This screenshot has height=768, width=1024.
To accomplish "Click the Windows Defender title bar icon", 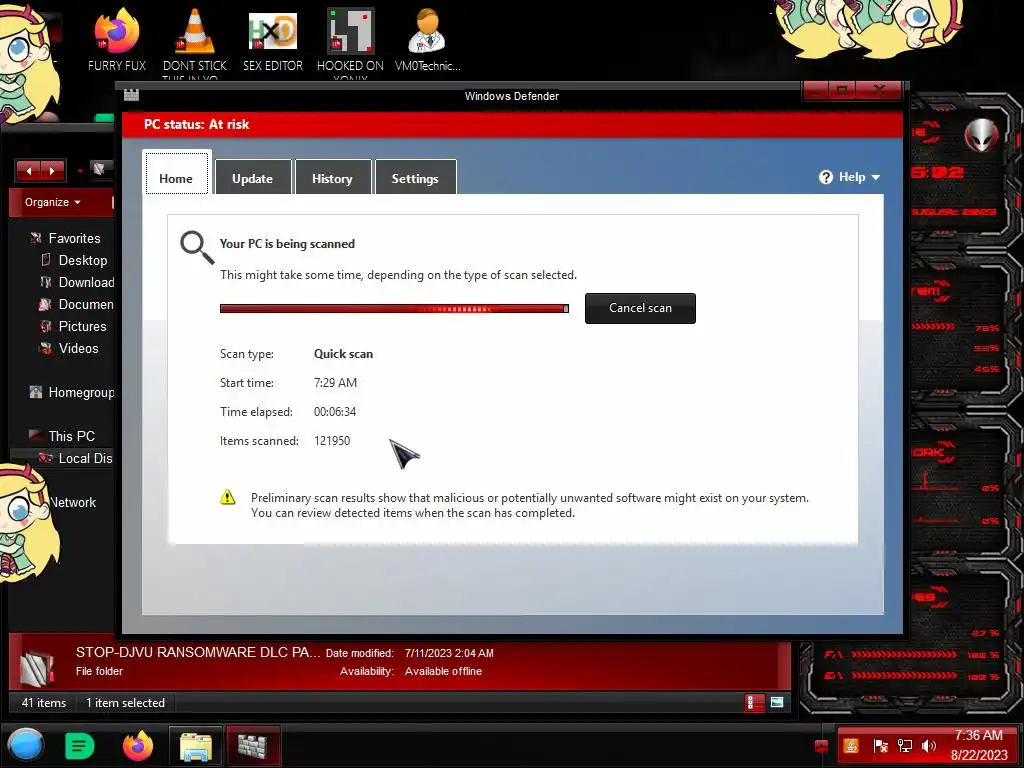I will tap(131, 95).
